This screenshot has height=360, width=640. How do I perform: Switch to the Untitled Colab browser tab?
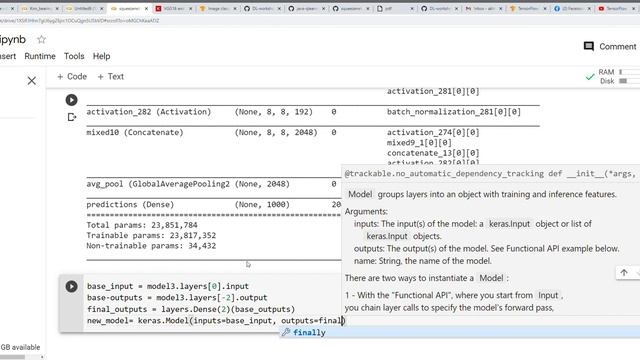[84, 9]
